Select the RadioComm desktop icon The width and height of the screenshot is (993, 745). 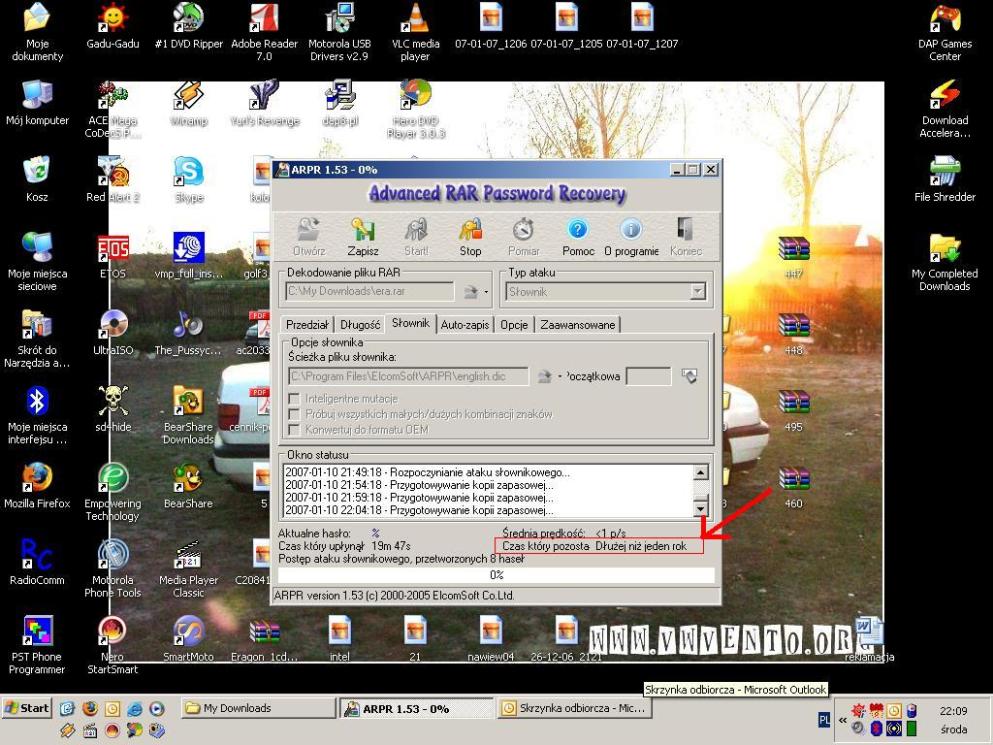pyautogui.click(x=37, y=554)
